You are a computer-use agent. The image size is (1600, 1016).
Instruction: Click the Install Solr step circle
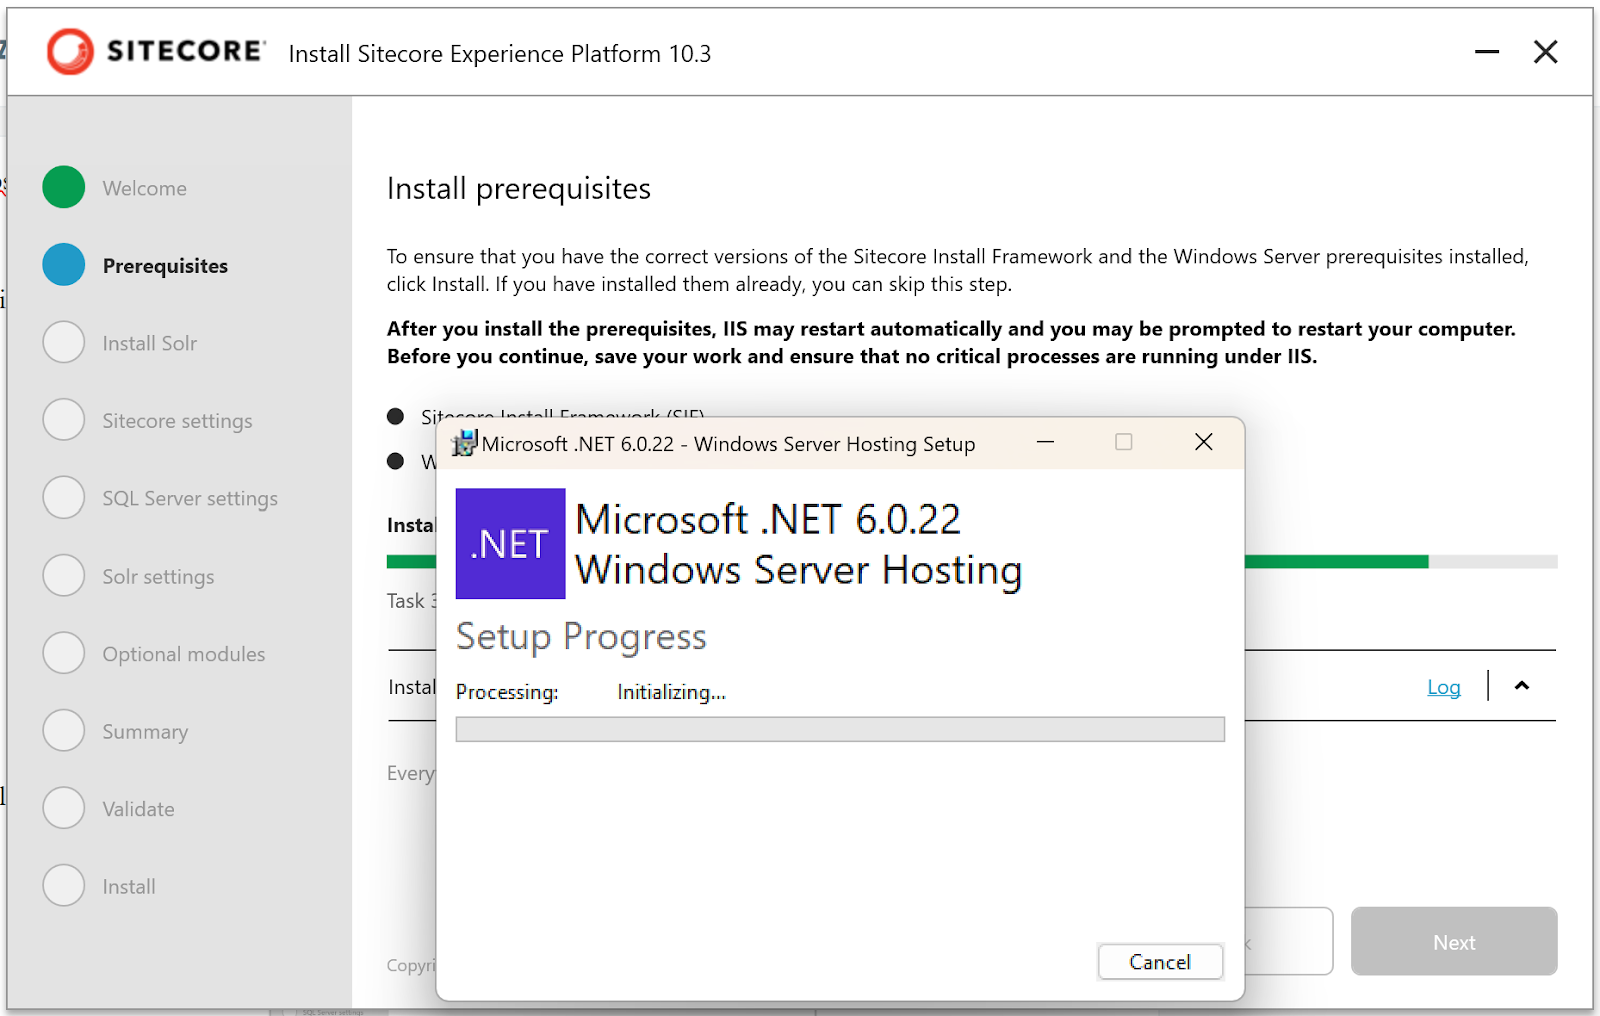pyautogui.click(x=64, y=342)
